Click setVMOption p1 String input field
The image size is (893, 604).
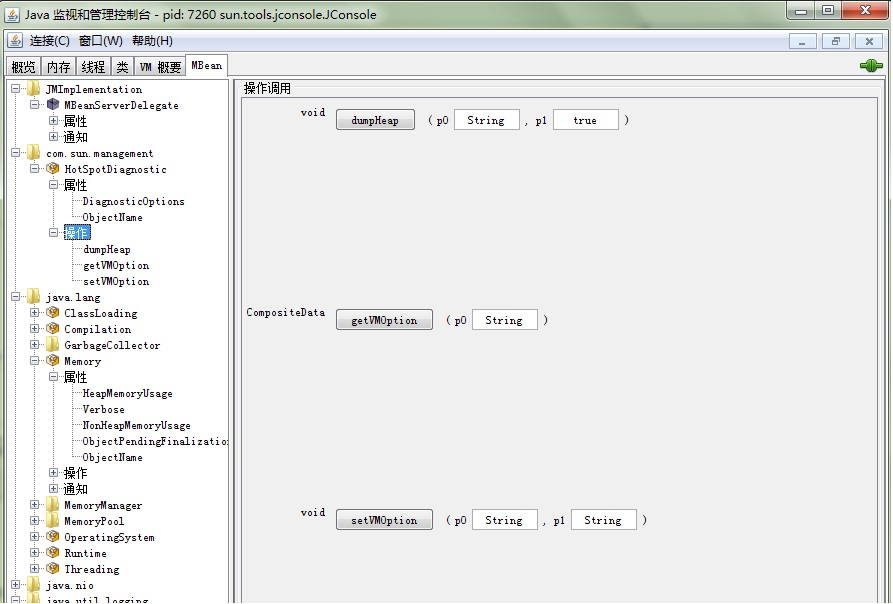click(x=604, y=520)
